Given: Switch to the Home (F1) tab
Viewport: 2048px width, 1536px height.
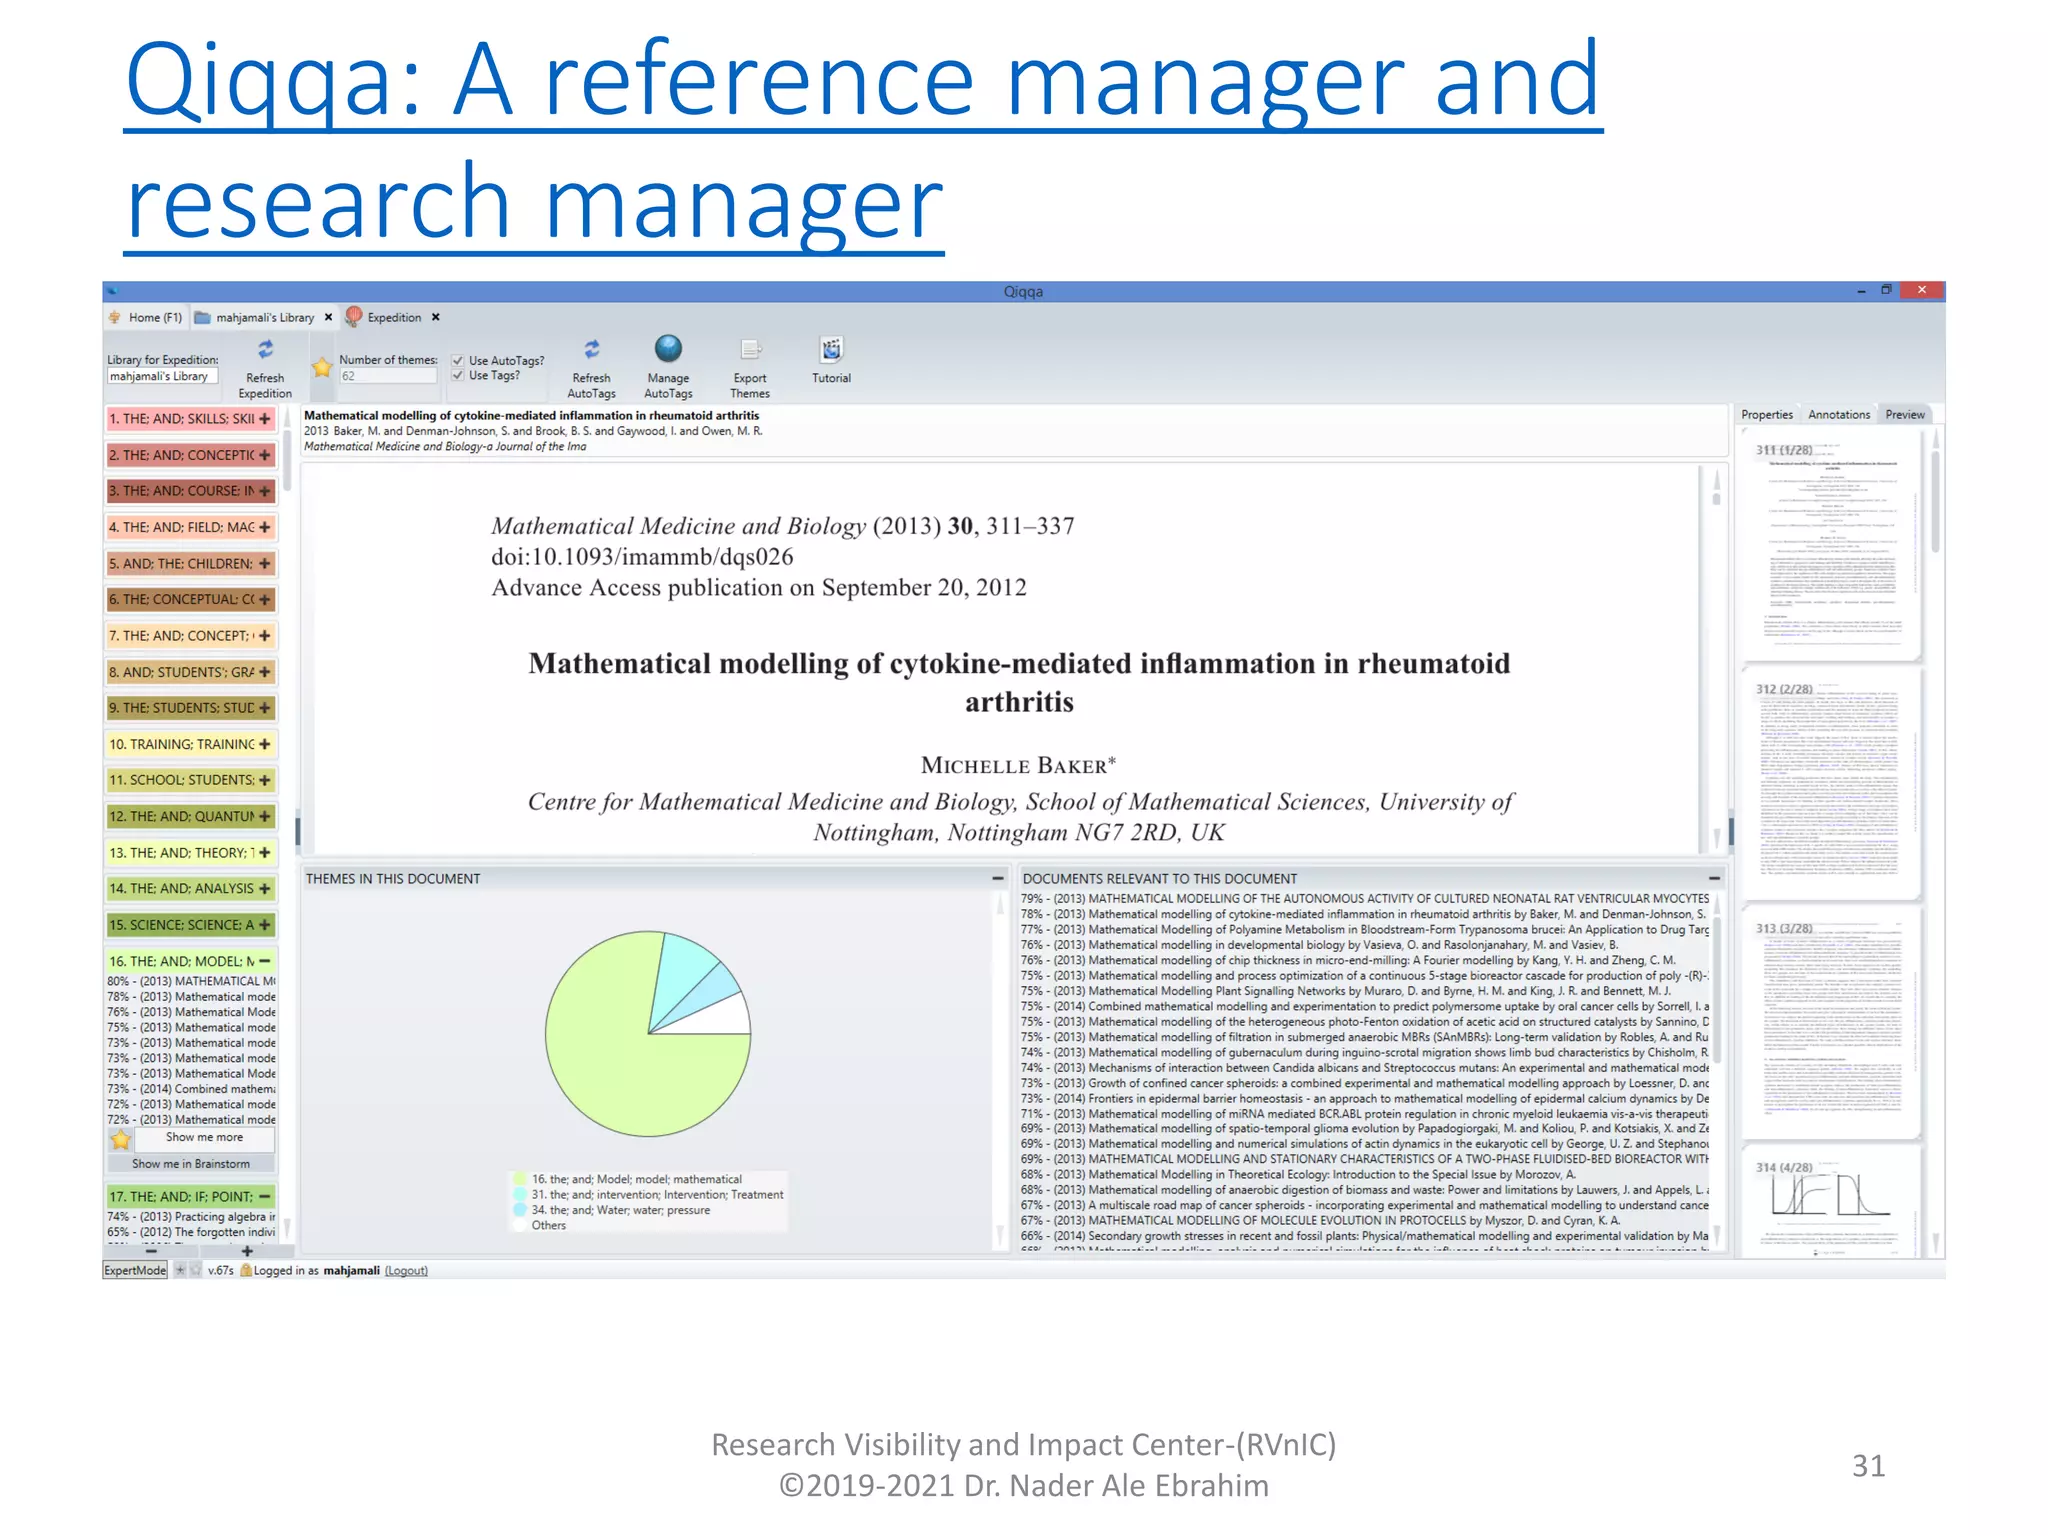Looking at the screenshot, I should (x=146, y=317).
